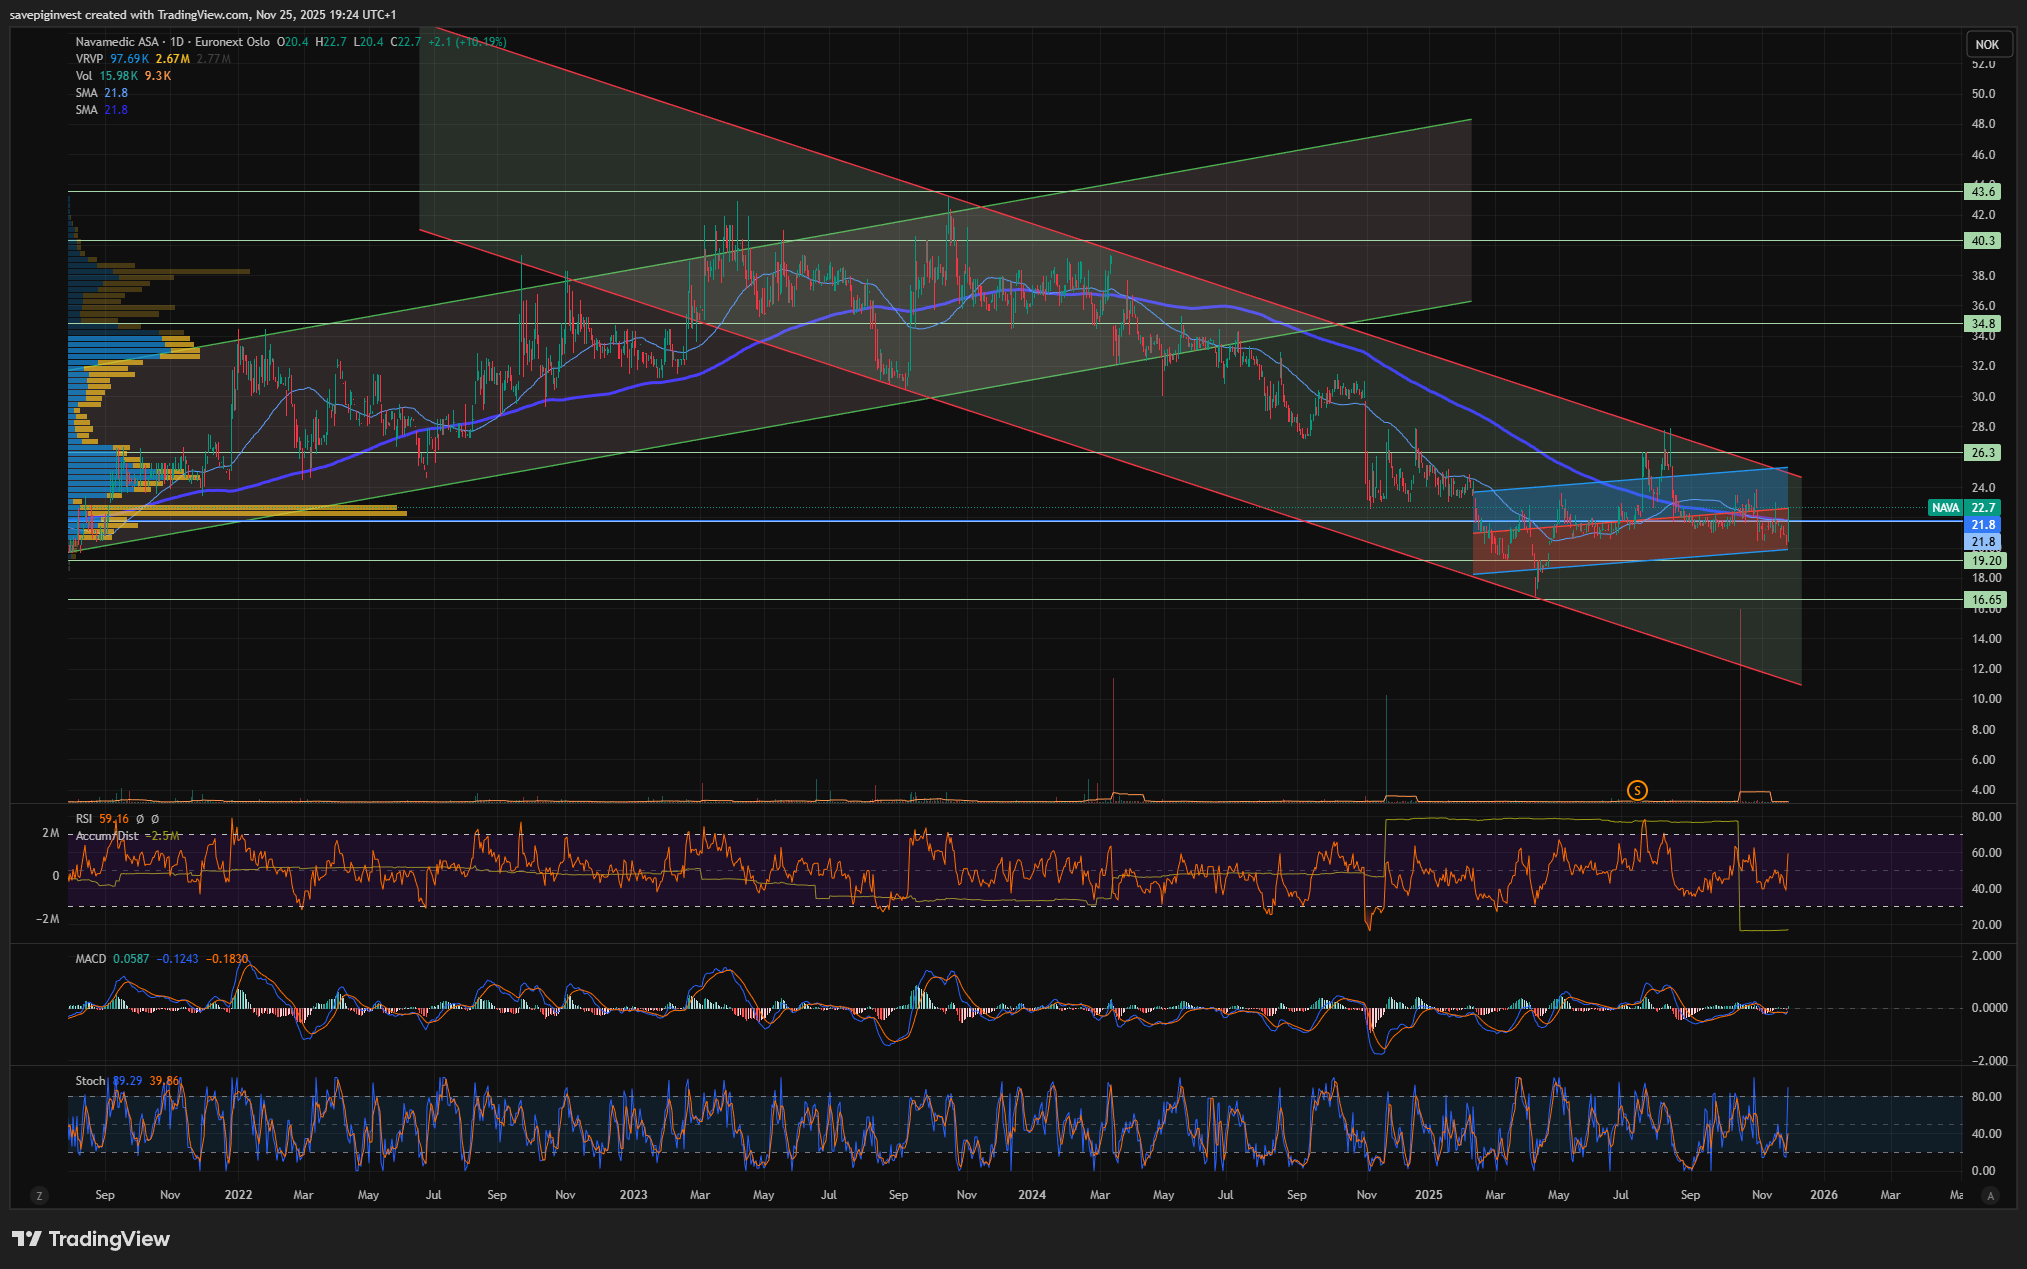Click the NAVA price label tag
Screen dimensions: 2027x1269
click(x=1945, y=508)
